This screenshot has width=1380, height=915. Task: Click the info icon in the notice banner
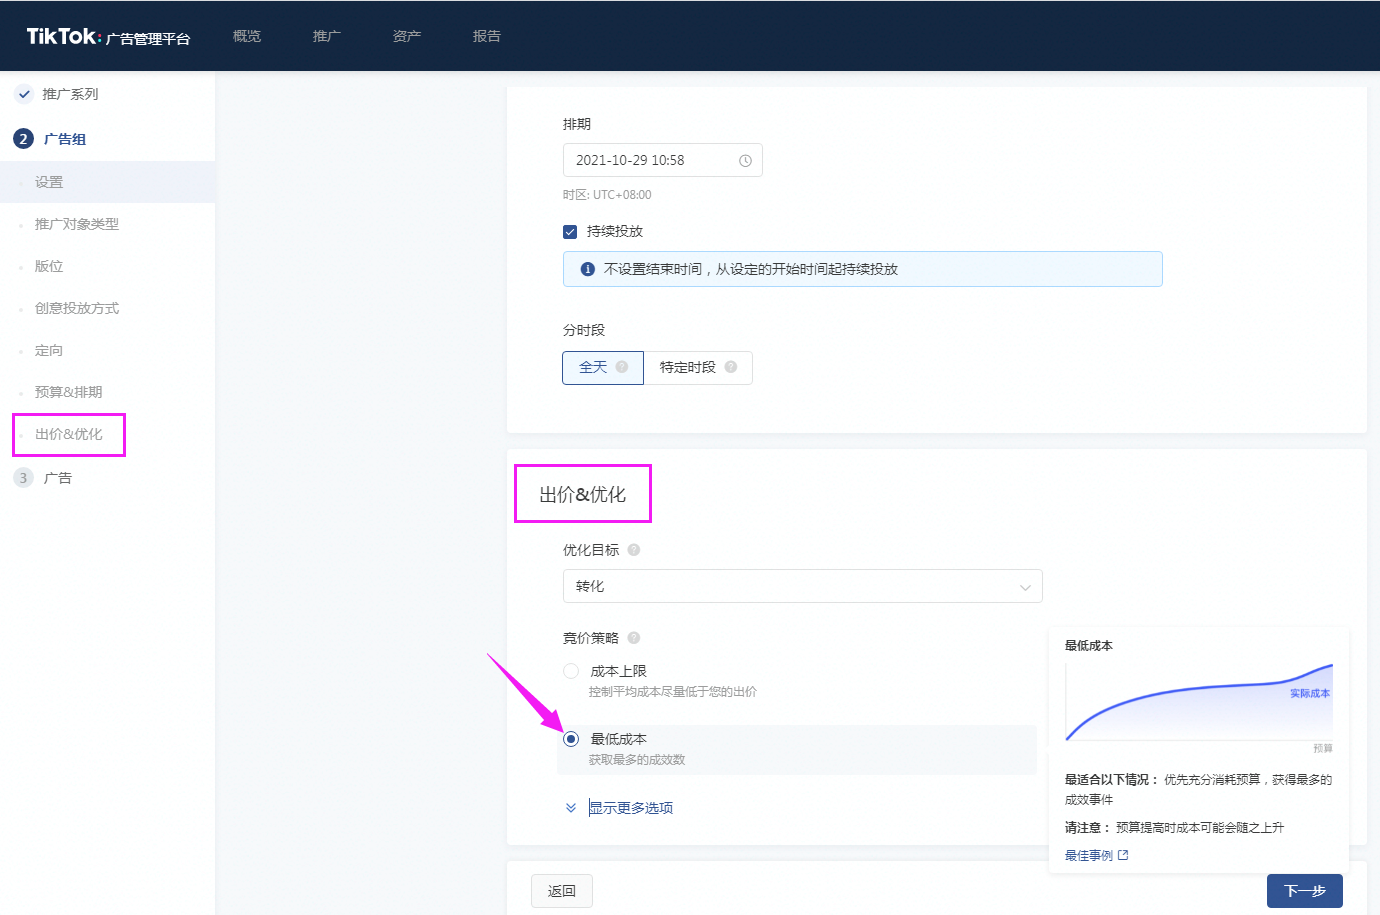(588, 269)
